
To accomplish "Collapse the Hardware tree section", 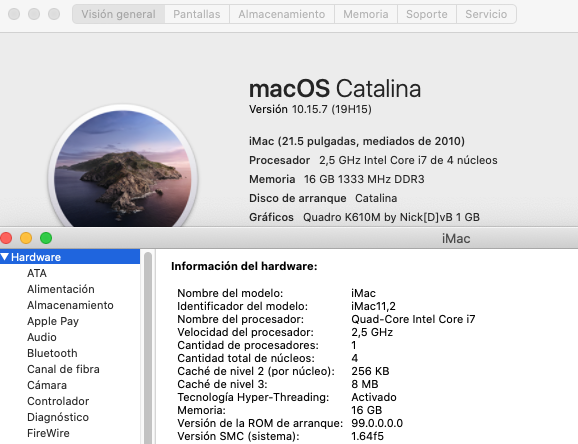I will tap(5, 257).
